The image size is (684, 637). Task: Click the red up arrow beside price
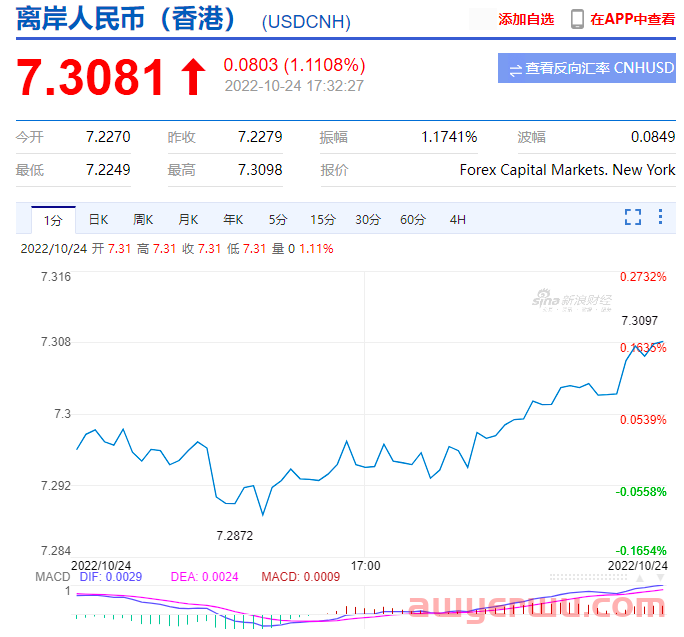pos(193,77)
